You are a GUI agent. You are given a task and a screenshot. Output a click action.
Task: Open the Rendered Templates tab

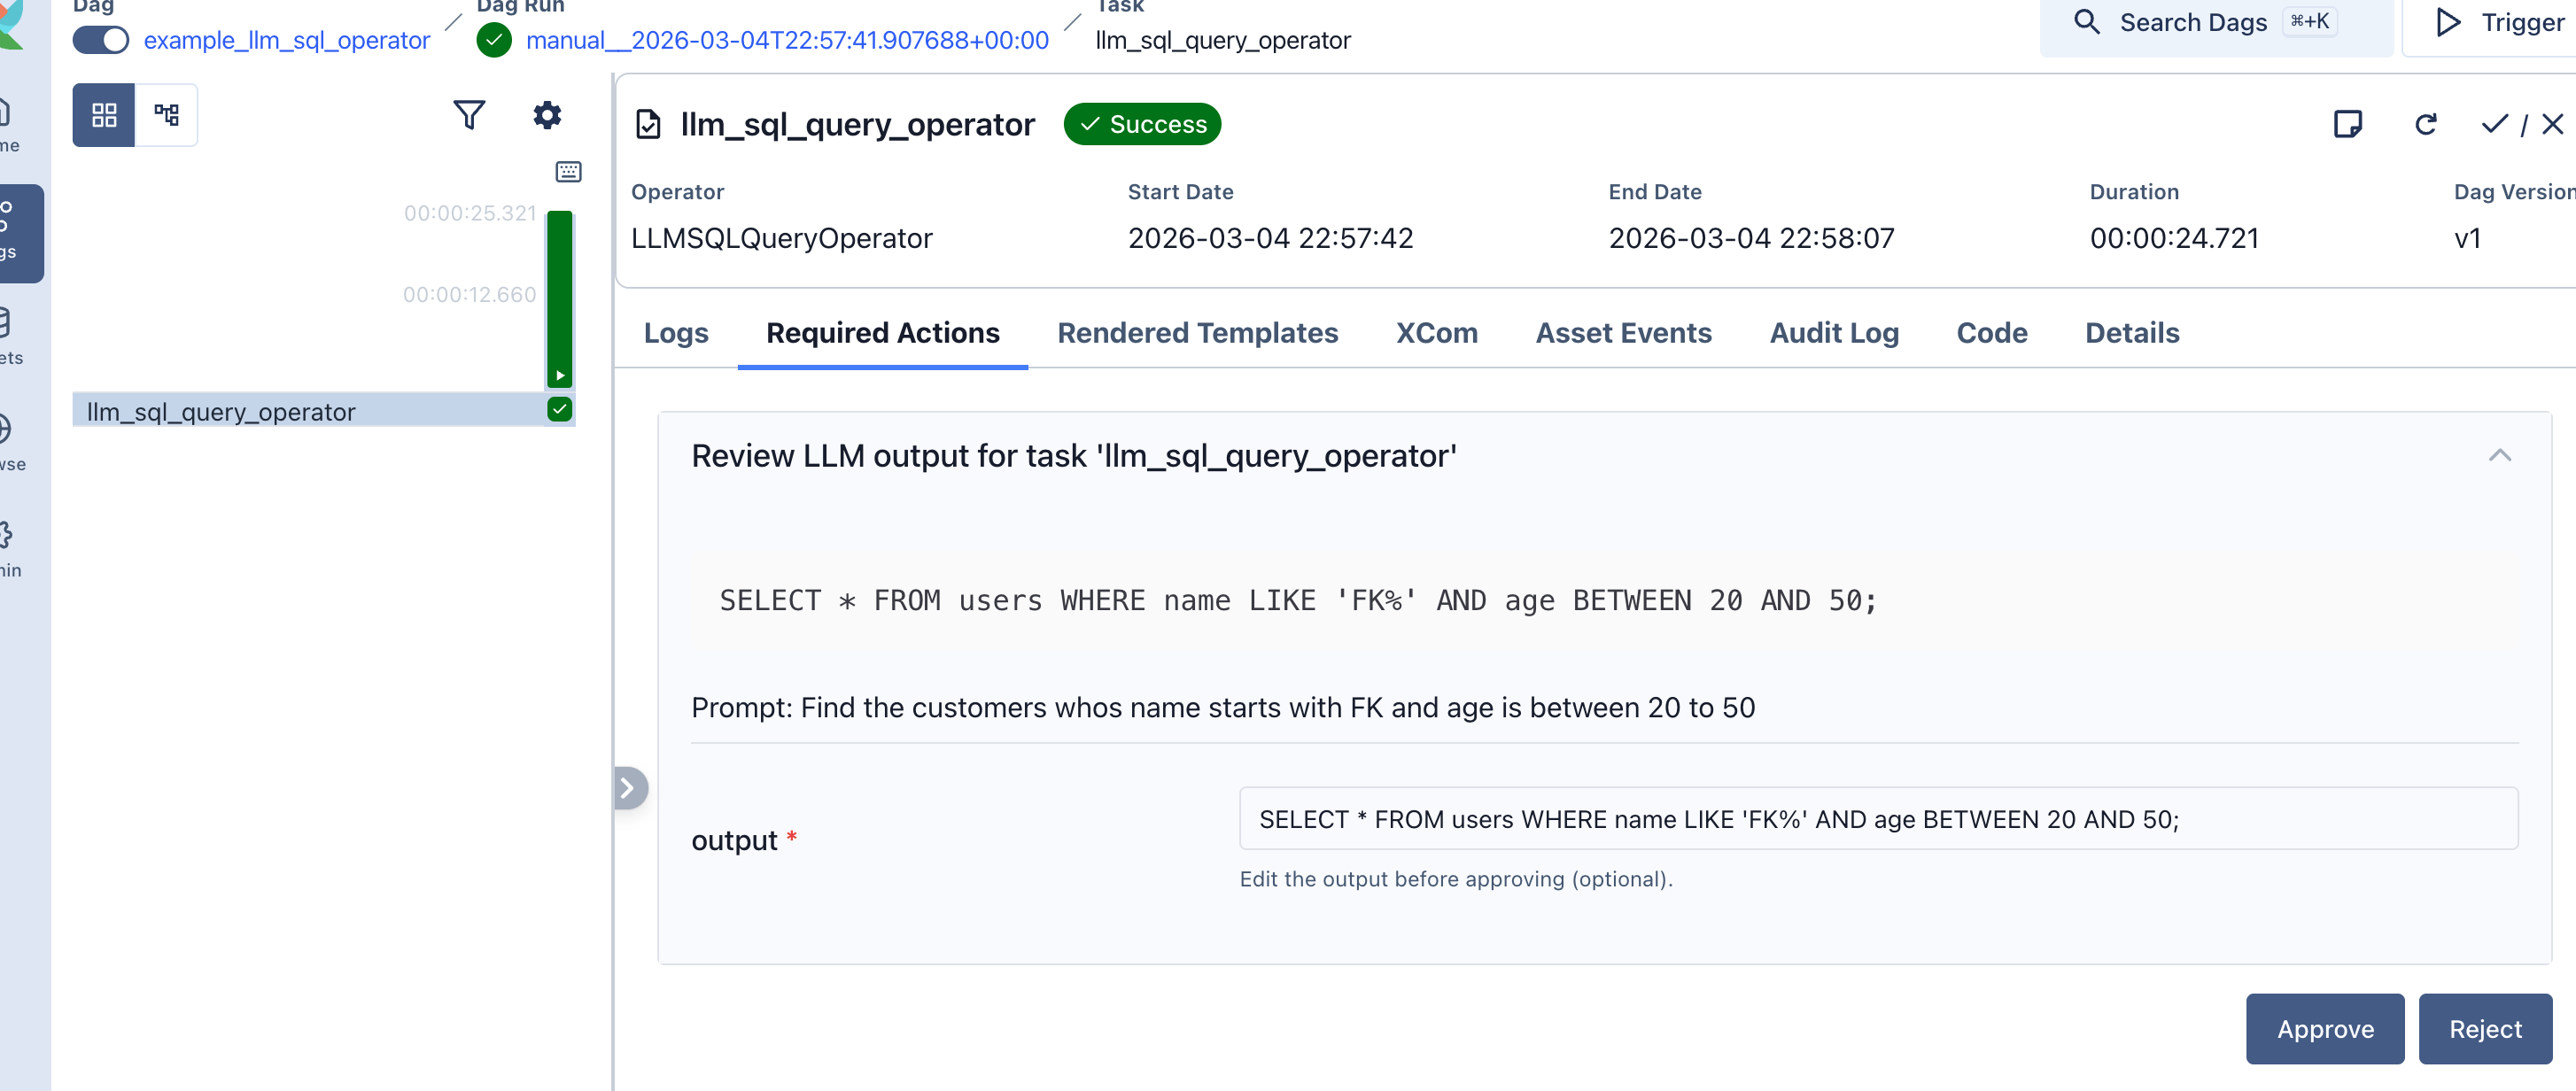(x=1199, y=333)
